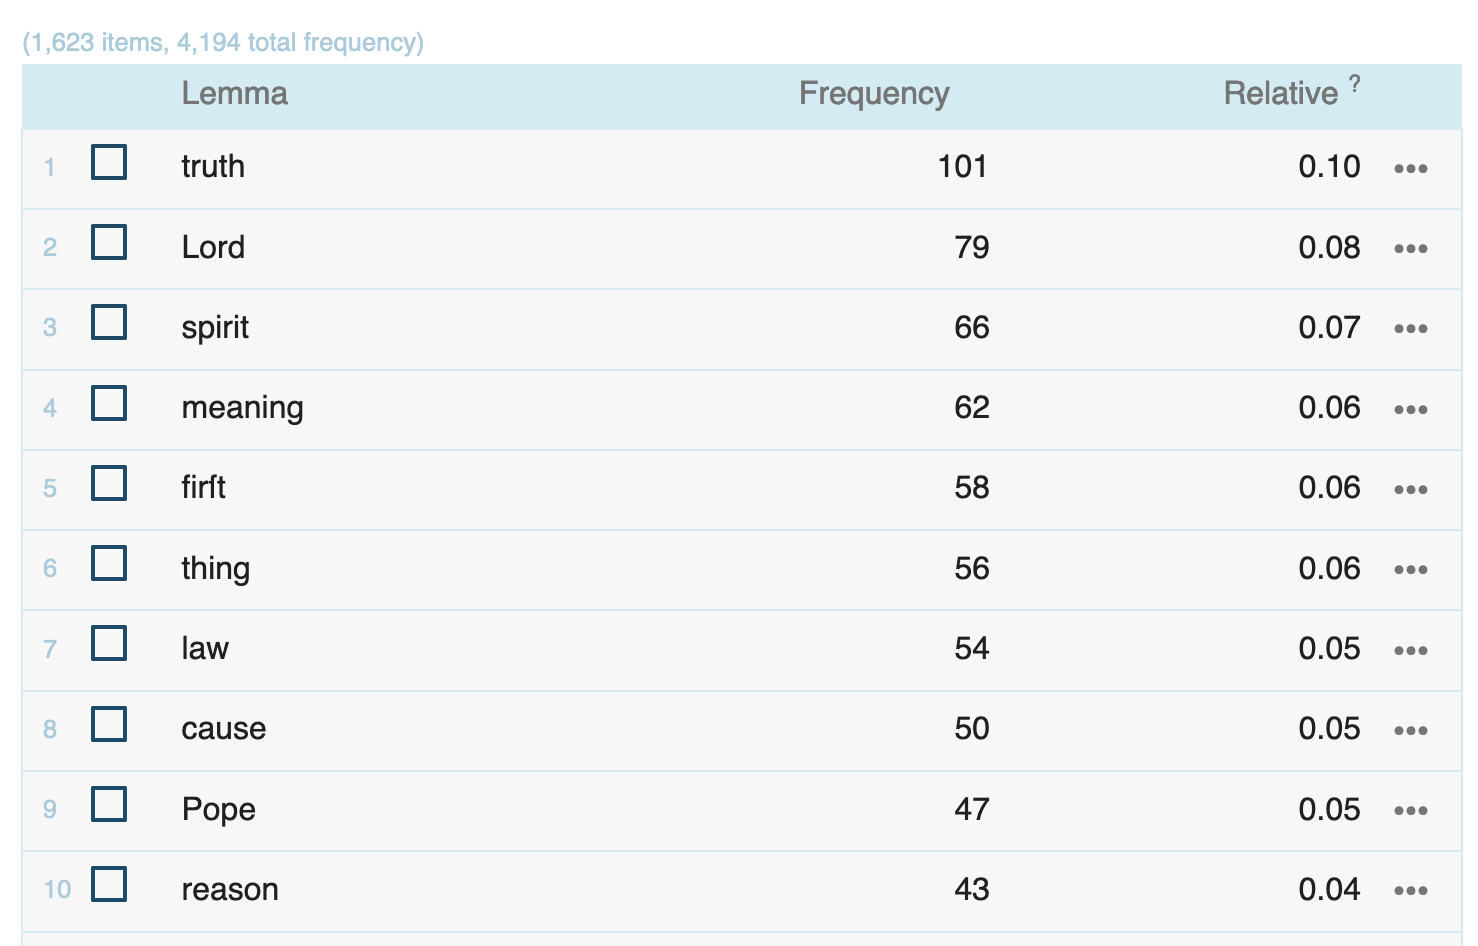
Task: Open the three-dot menu for meaning
Action: [x=1410, y=409]
